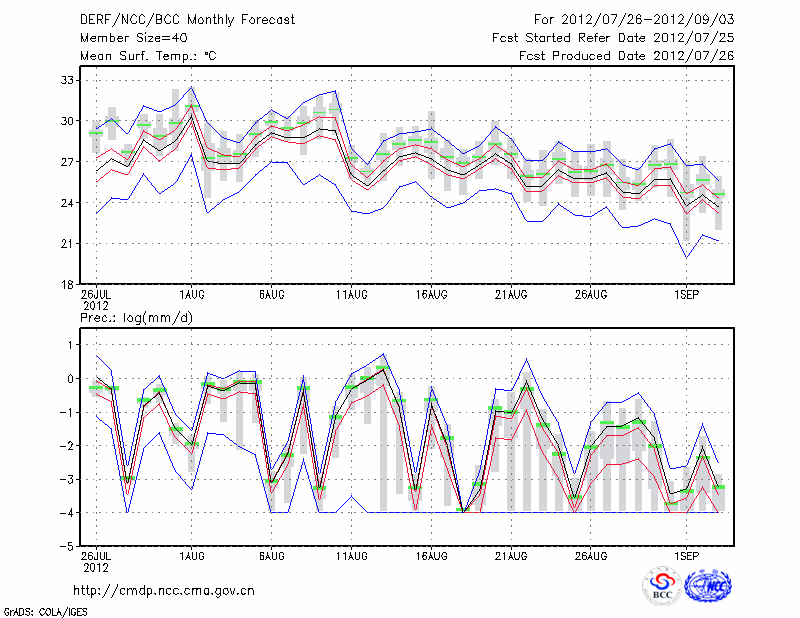Click 1SEP marker under the temperature chart
800x618 pixels.
coord(686,295)
